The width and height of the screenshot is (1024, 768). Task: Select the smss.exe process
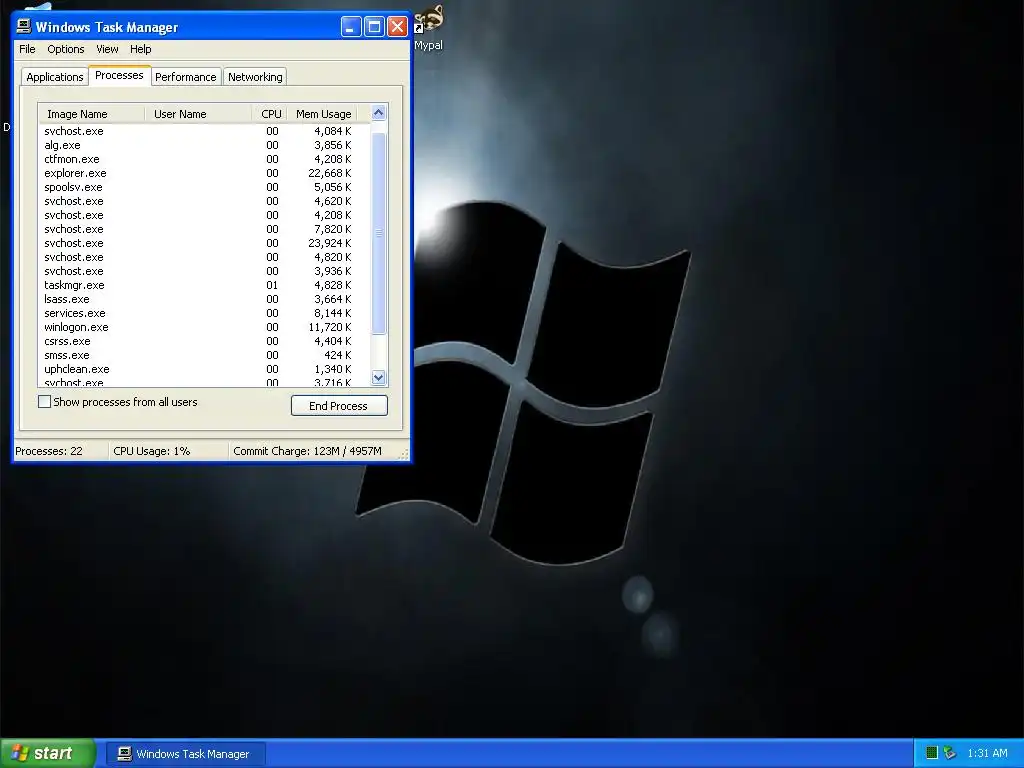coord(204,355)
